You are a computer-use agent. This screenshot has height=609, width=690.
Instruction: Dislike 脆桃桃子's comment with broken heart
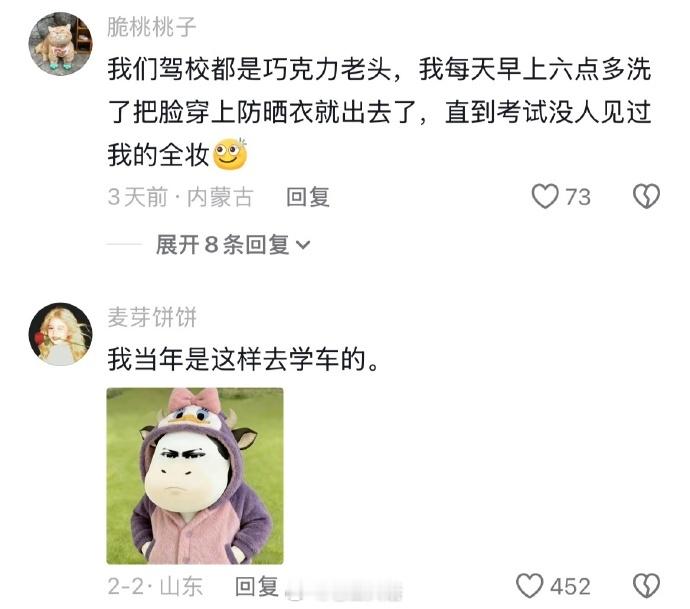646,196
